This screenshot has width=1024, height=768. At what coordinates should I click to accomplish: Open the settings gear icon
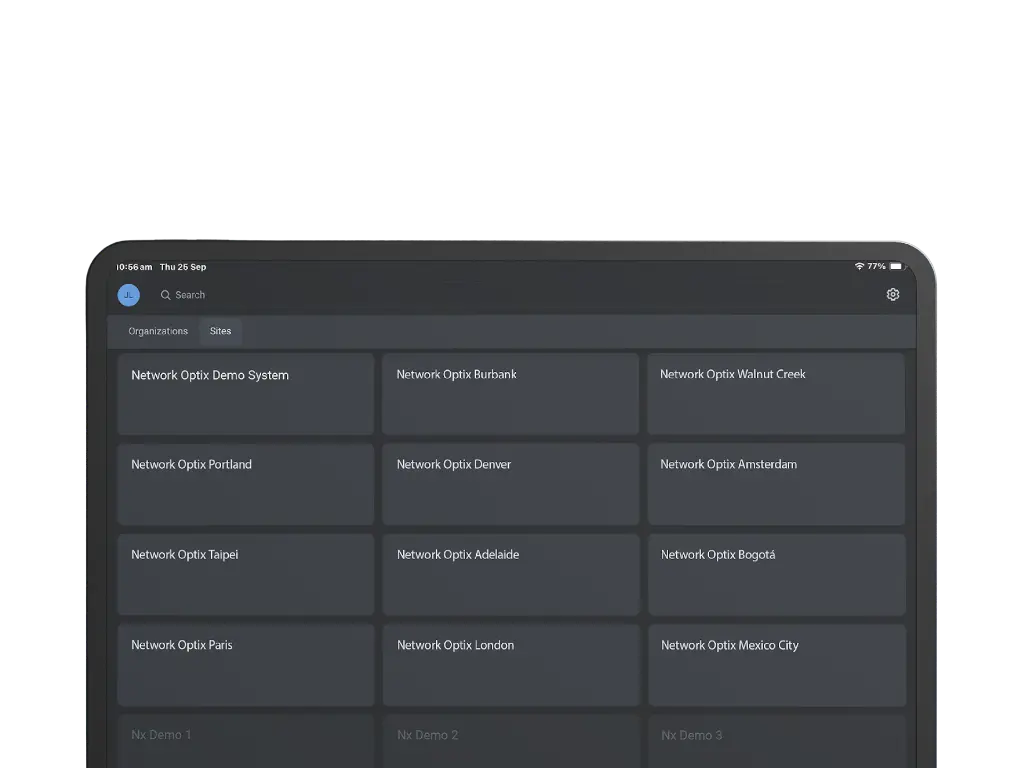click(893, 295)
